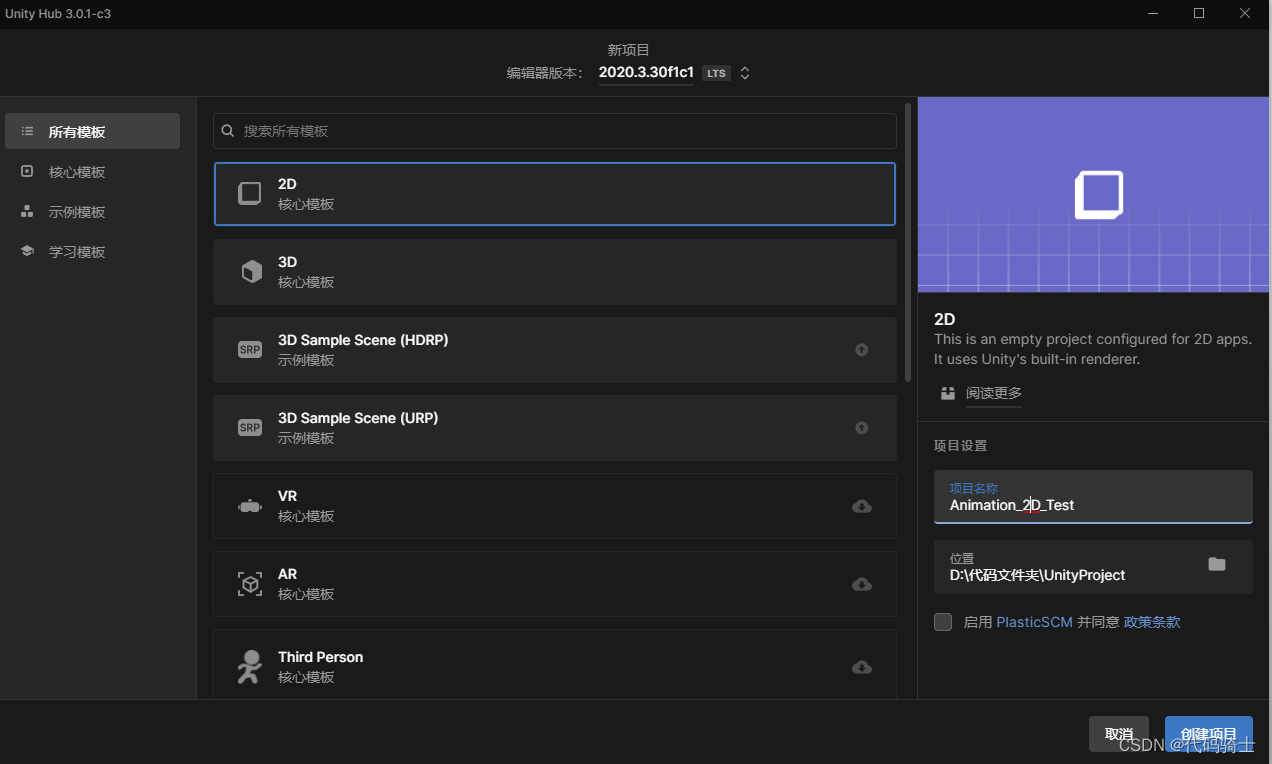Choose the Third Person template

pyautogui.click(x=555, y=665)
